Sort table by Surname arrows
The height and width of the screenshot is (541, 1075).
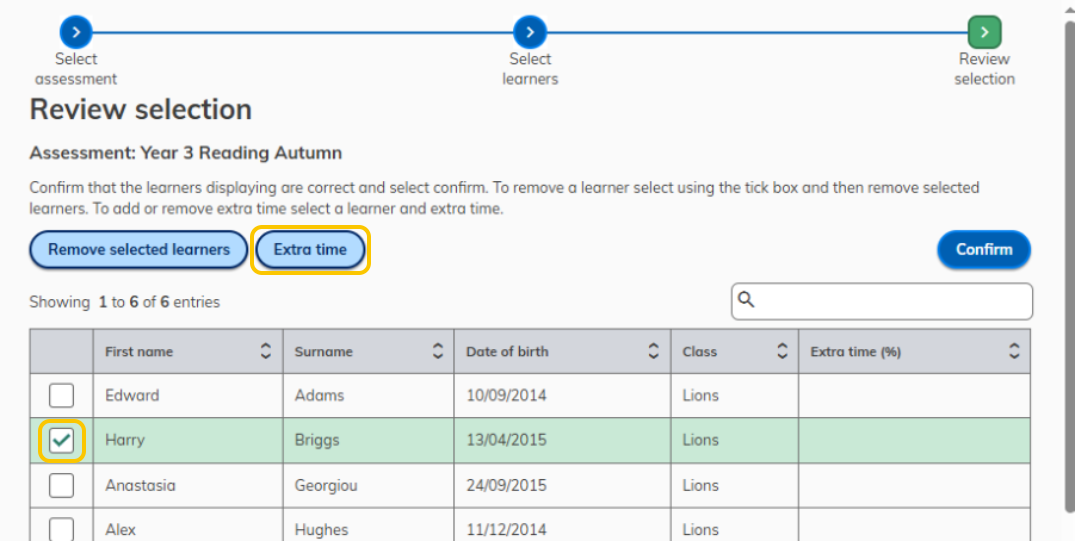point(437,352)
